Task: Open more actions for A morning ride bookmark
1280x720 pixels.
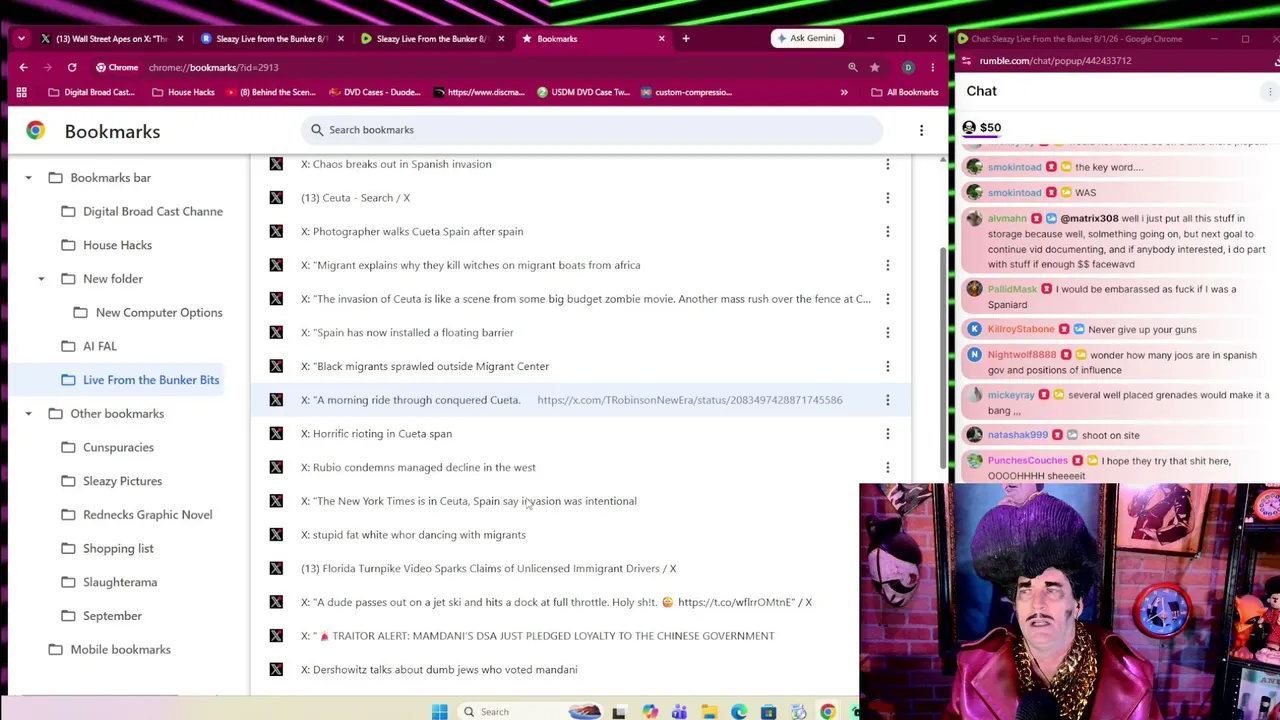Action: (887, 400)
